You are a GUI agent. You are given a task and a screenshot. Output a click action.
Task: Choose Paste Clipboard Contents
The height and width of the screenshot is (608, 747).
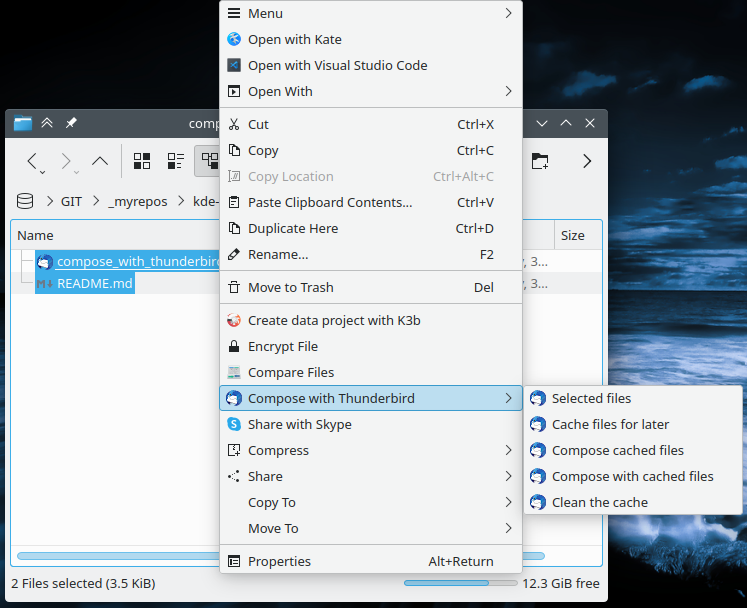point(371,203)
